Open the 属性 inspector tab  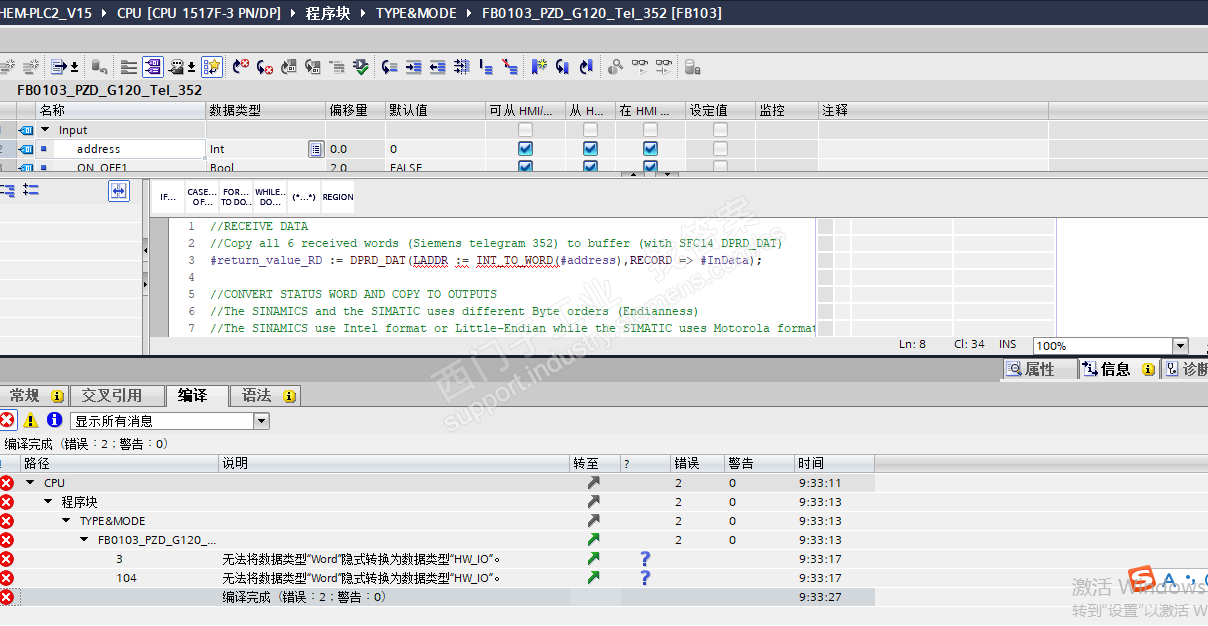[1040, 369]
